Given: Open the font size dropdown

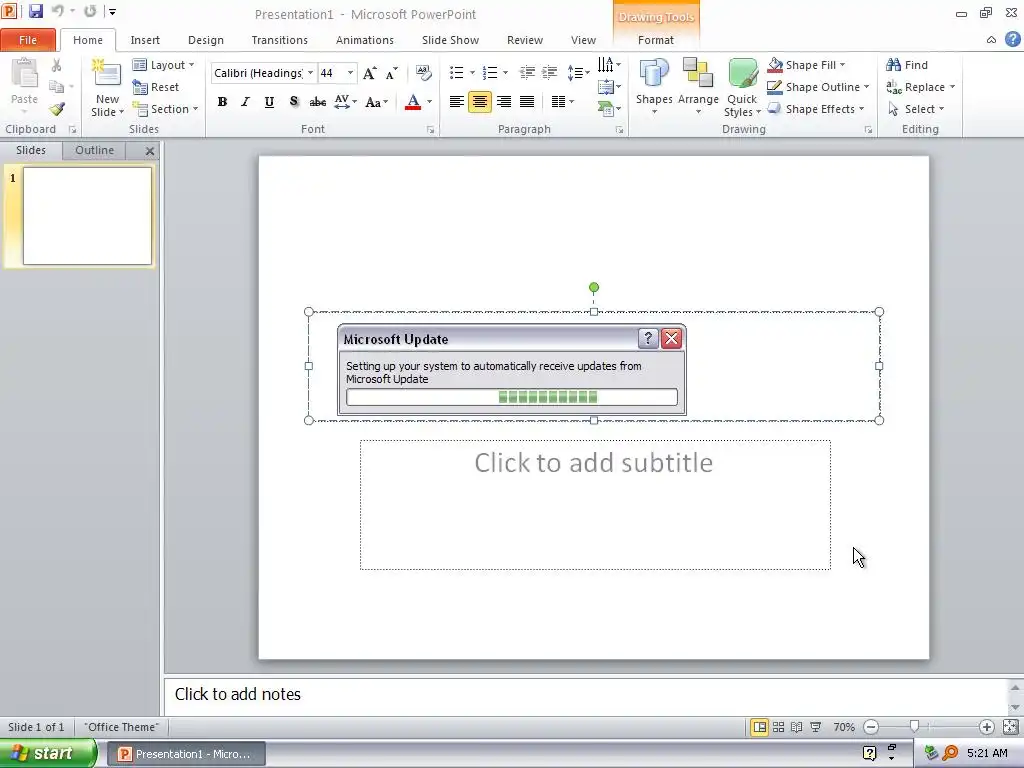Looking at the screenshot, I should click(x=350, y=72).
